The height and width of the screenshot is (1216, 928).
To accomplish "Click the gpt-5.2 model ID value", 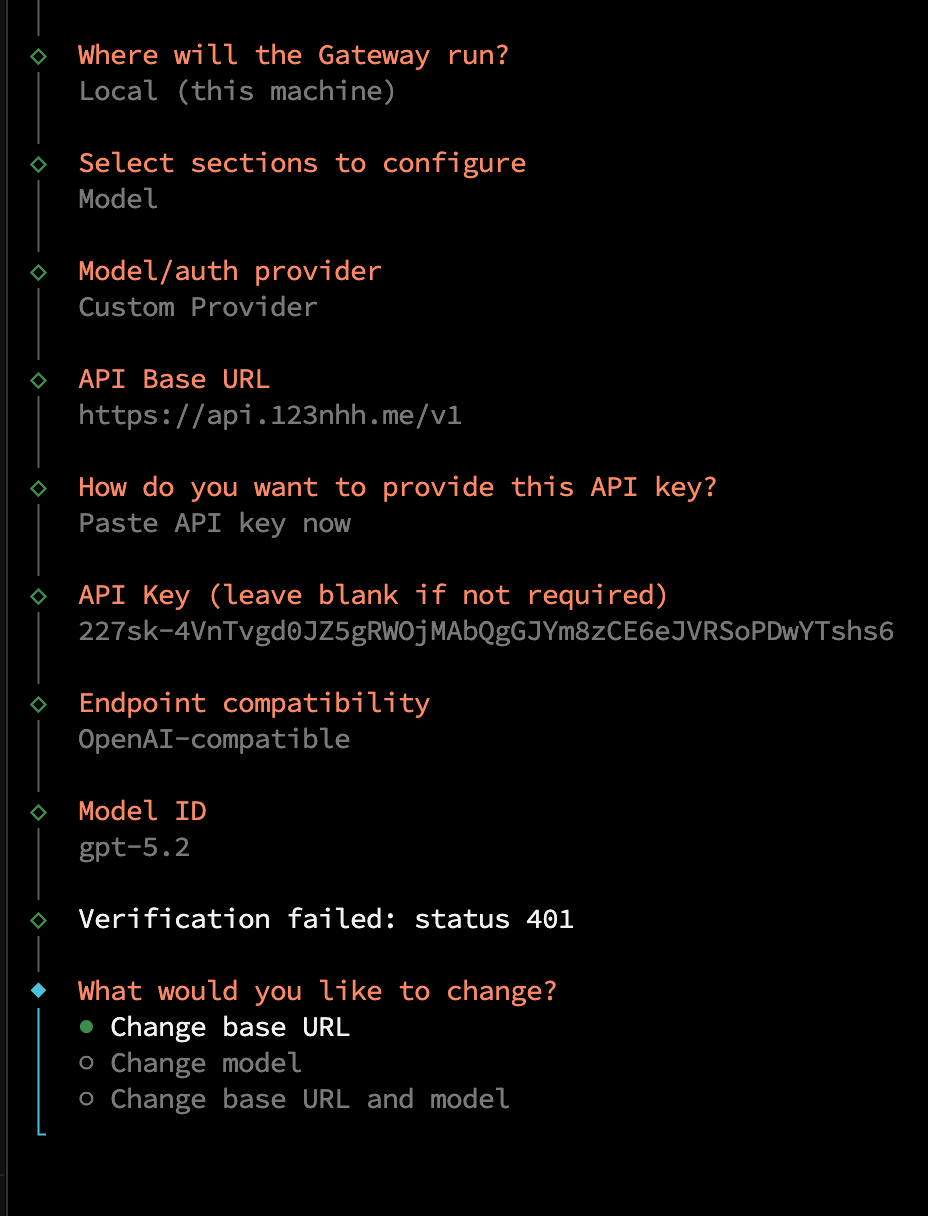I will tap(134, 847).
